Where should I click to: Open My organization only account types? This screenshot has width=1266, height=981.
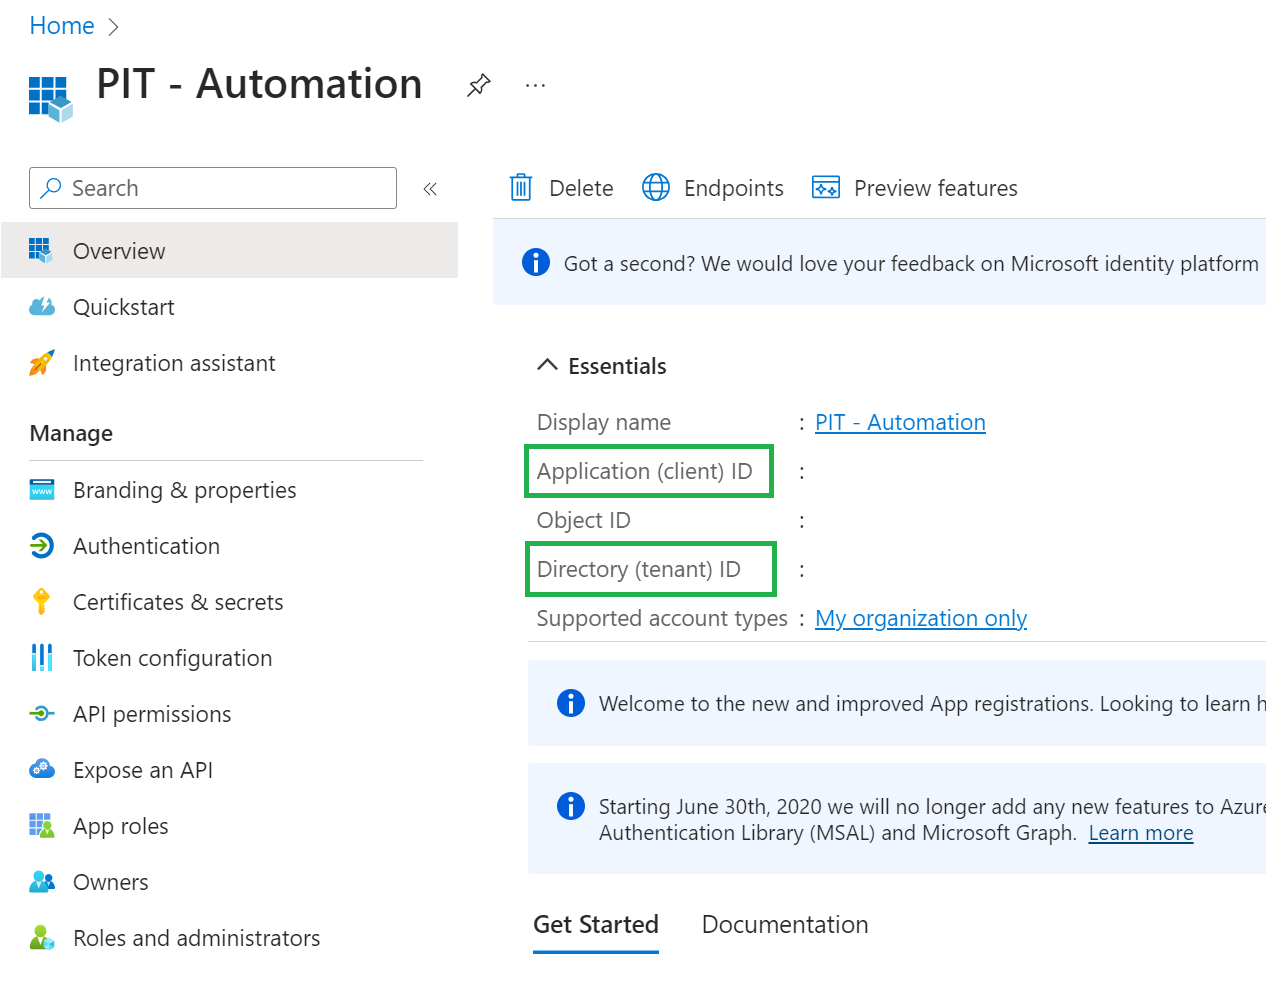point(920,618)
